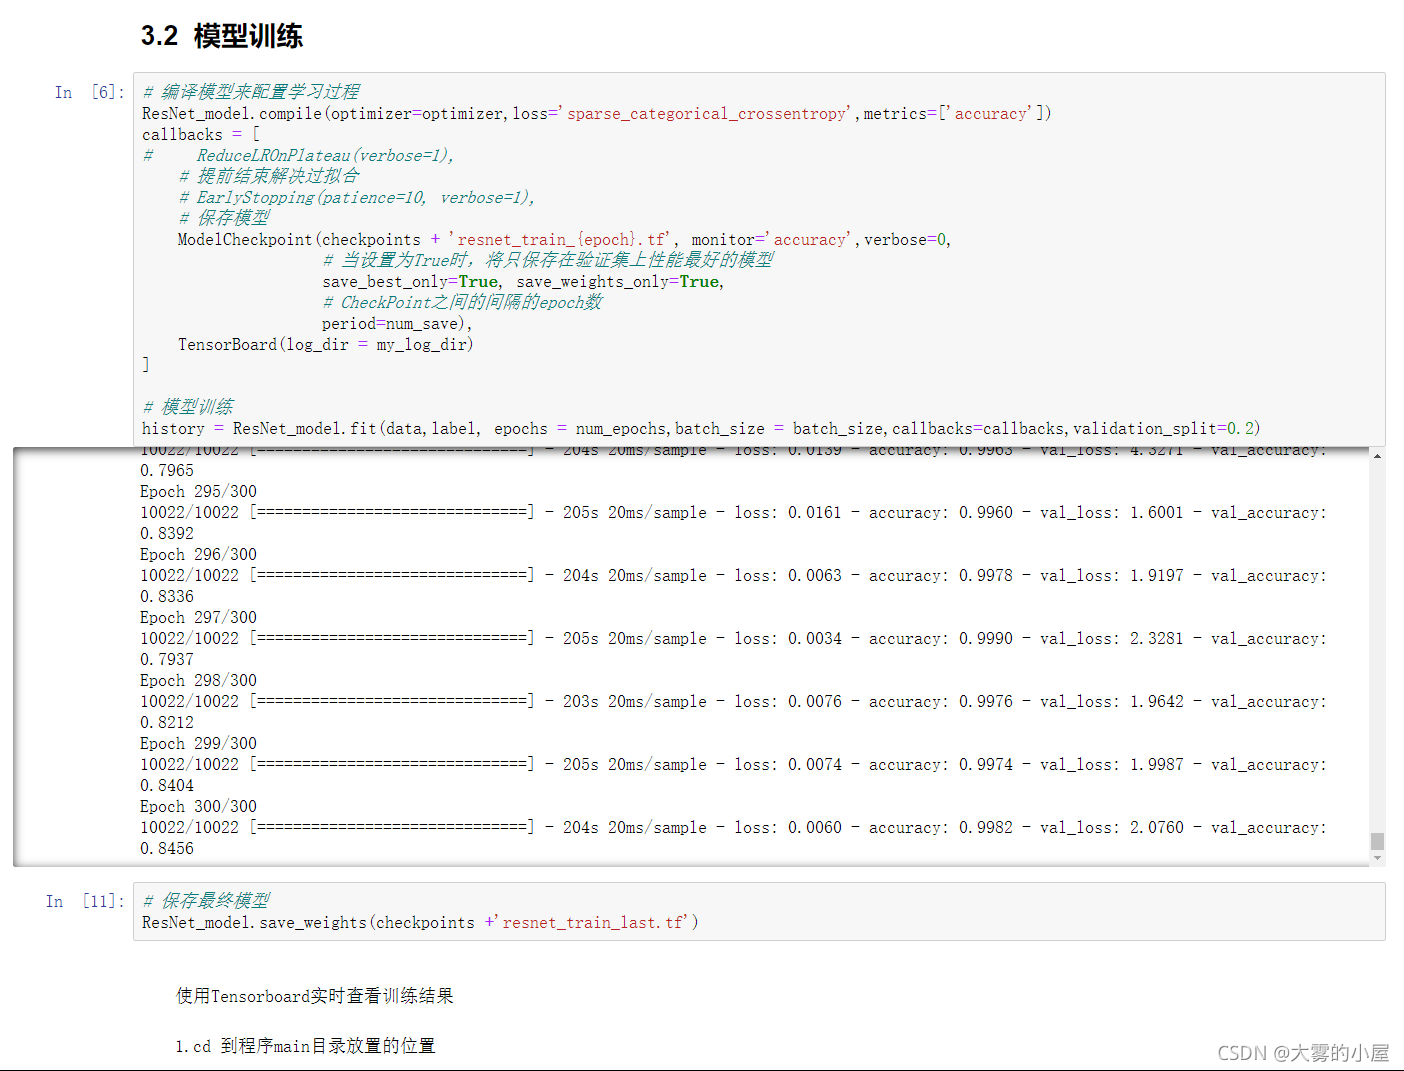
Task: Click the '使用Tensorboard实时查看训练结果' text
Action: point(315,996)
